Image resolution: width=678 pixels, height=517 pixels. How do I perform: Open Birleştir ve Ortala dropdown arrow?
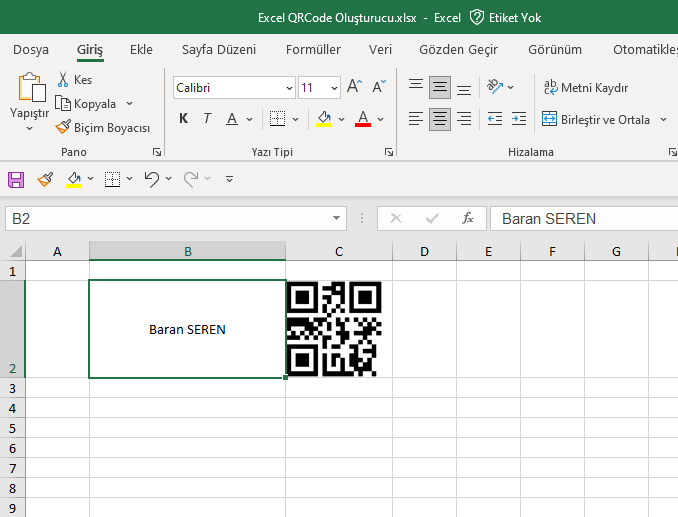tap(663, 119)
